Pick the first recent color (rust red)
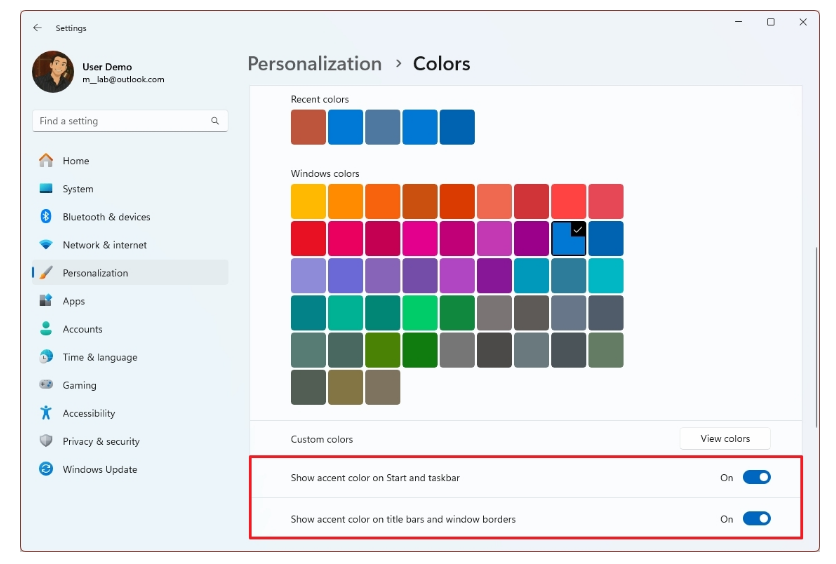 click(308, 127)
